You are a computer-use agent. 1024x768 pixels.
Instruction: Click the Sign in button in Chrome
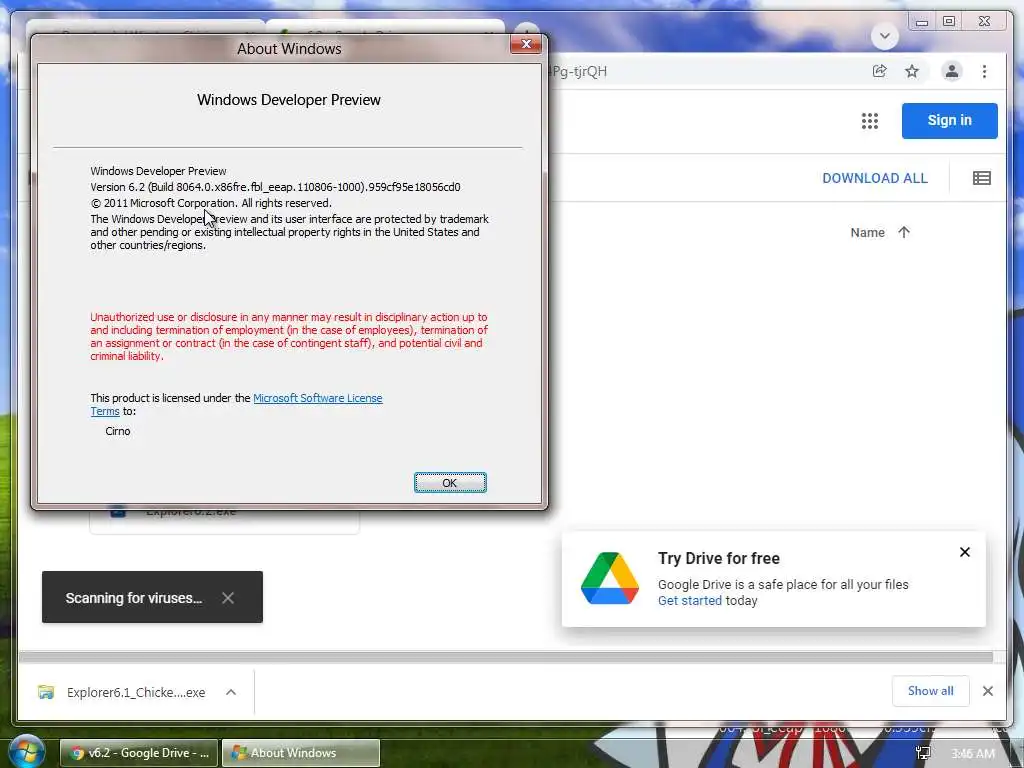point(949,120)
